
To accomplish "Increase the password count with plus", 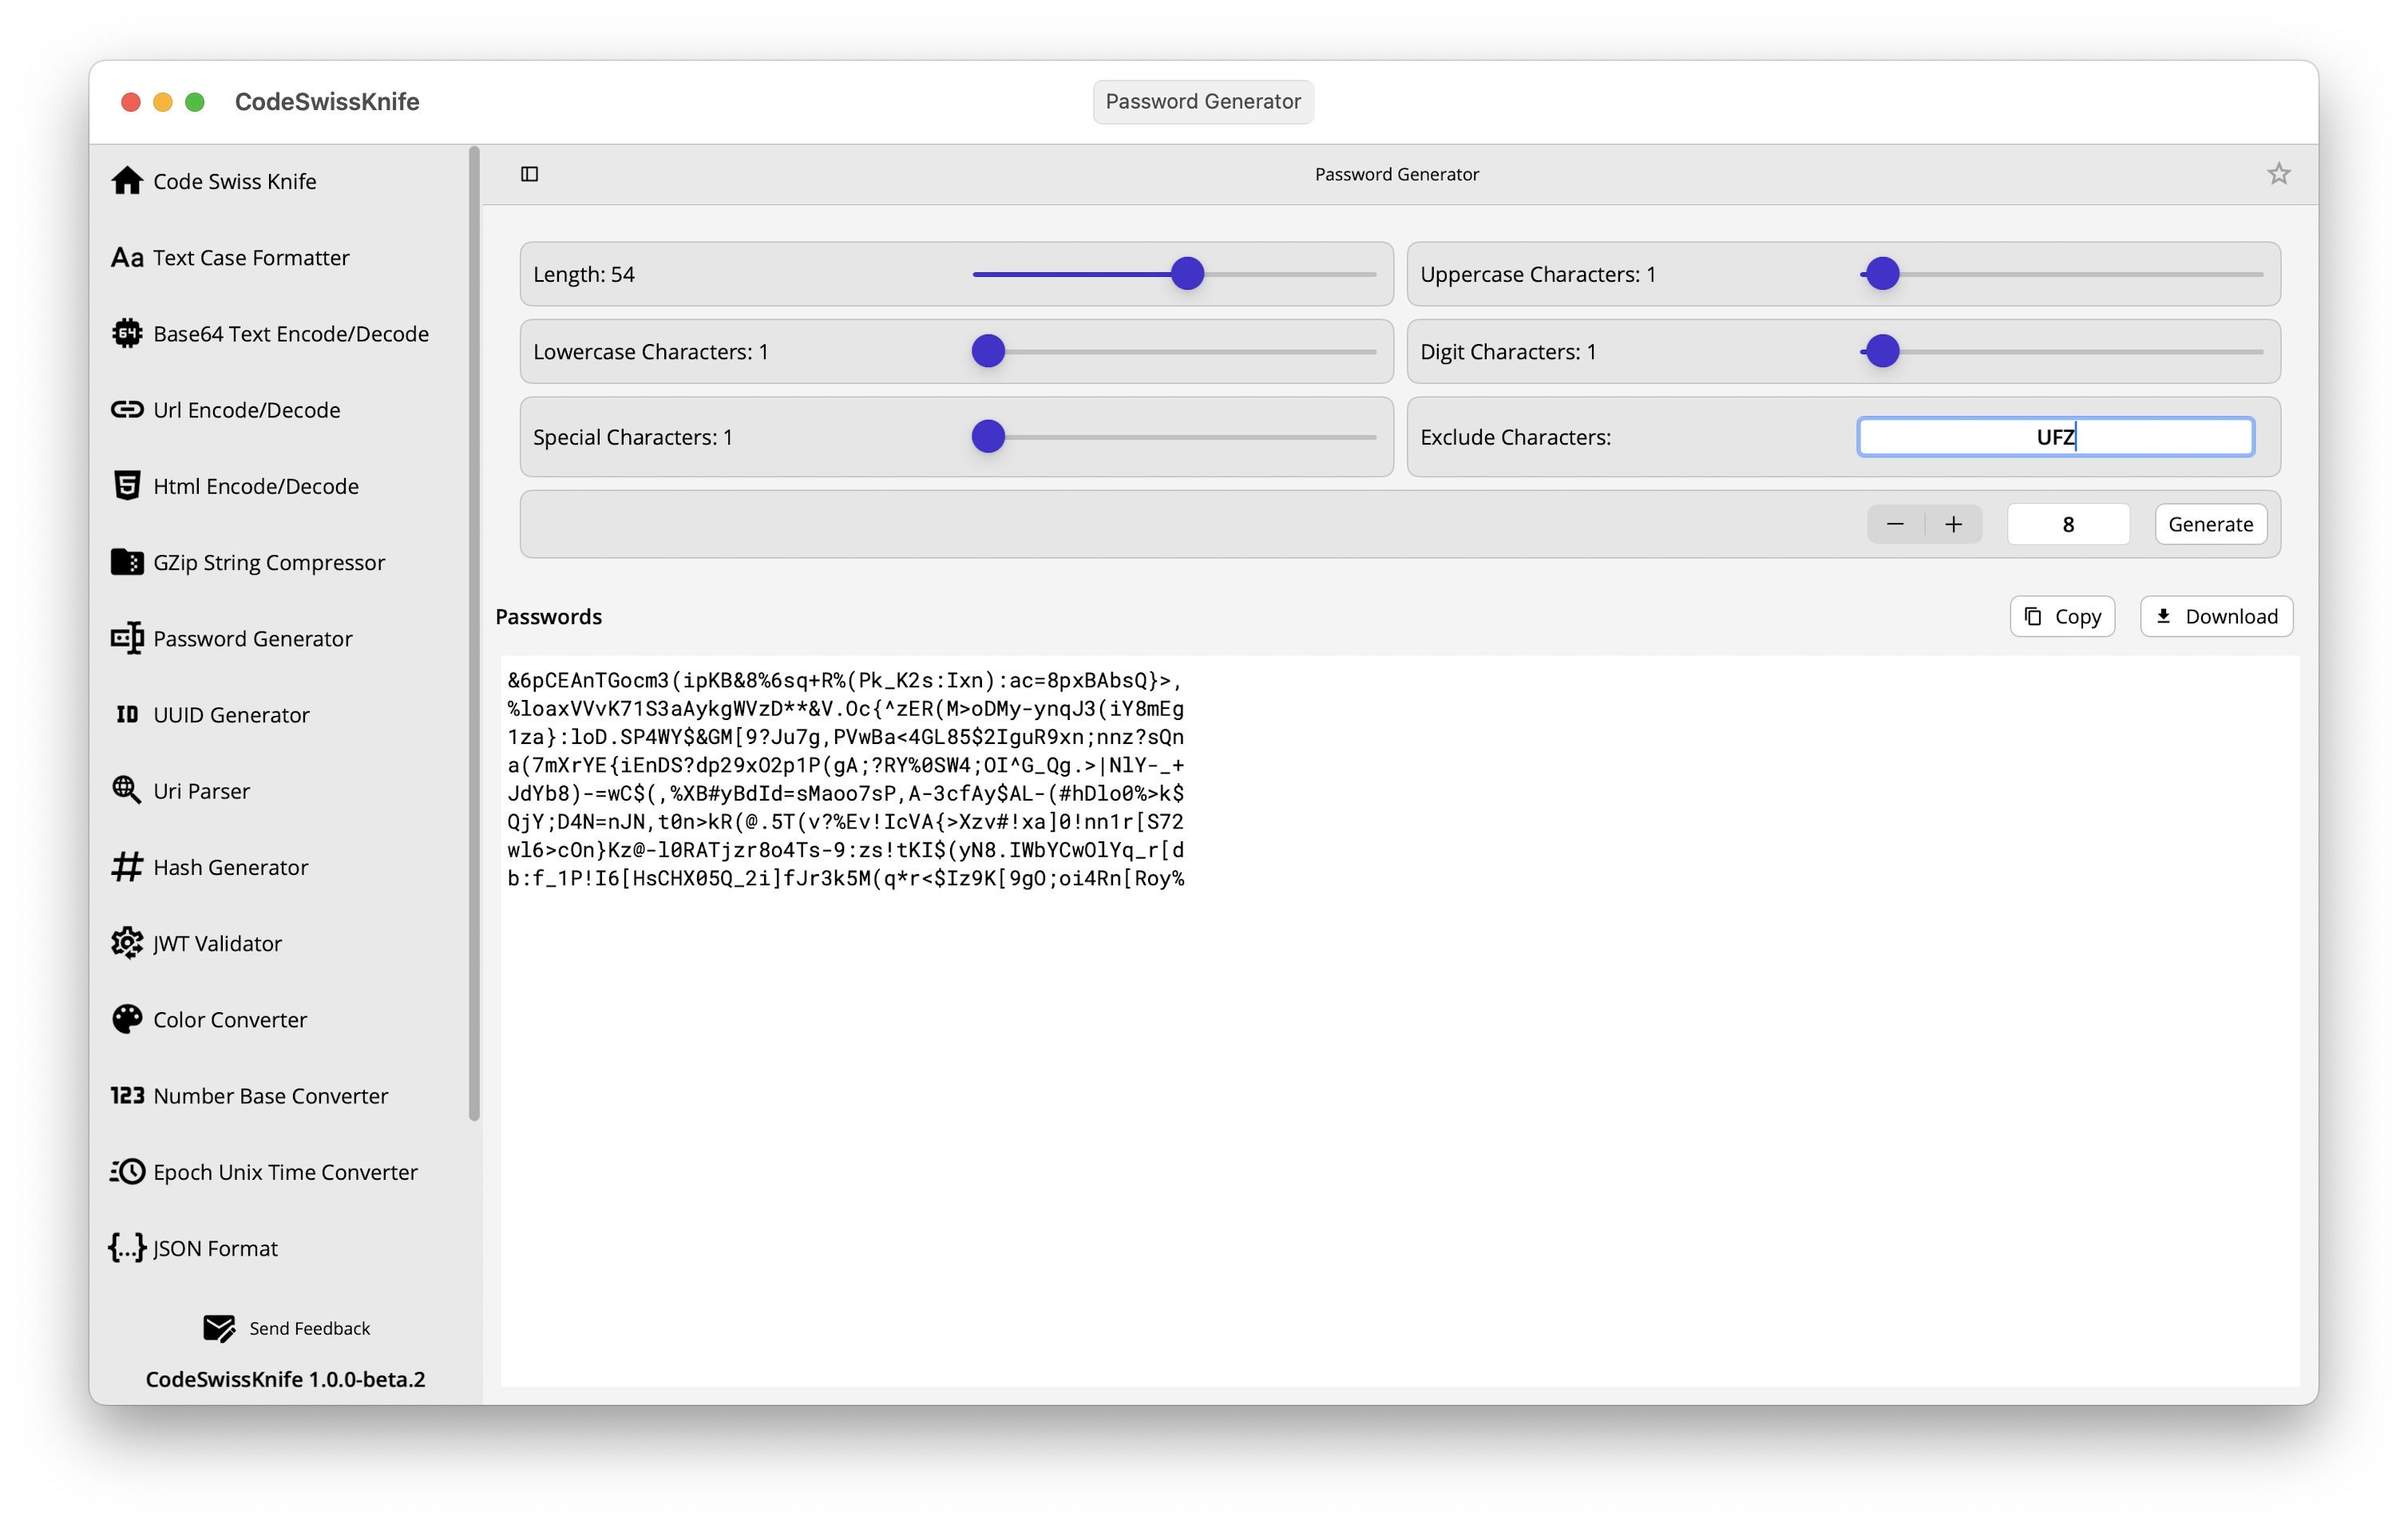I will click(1953, 524).
